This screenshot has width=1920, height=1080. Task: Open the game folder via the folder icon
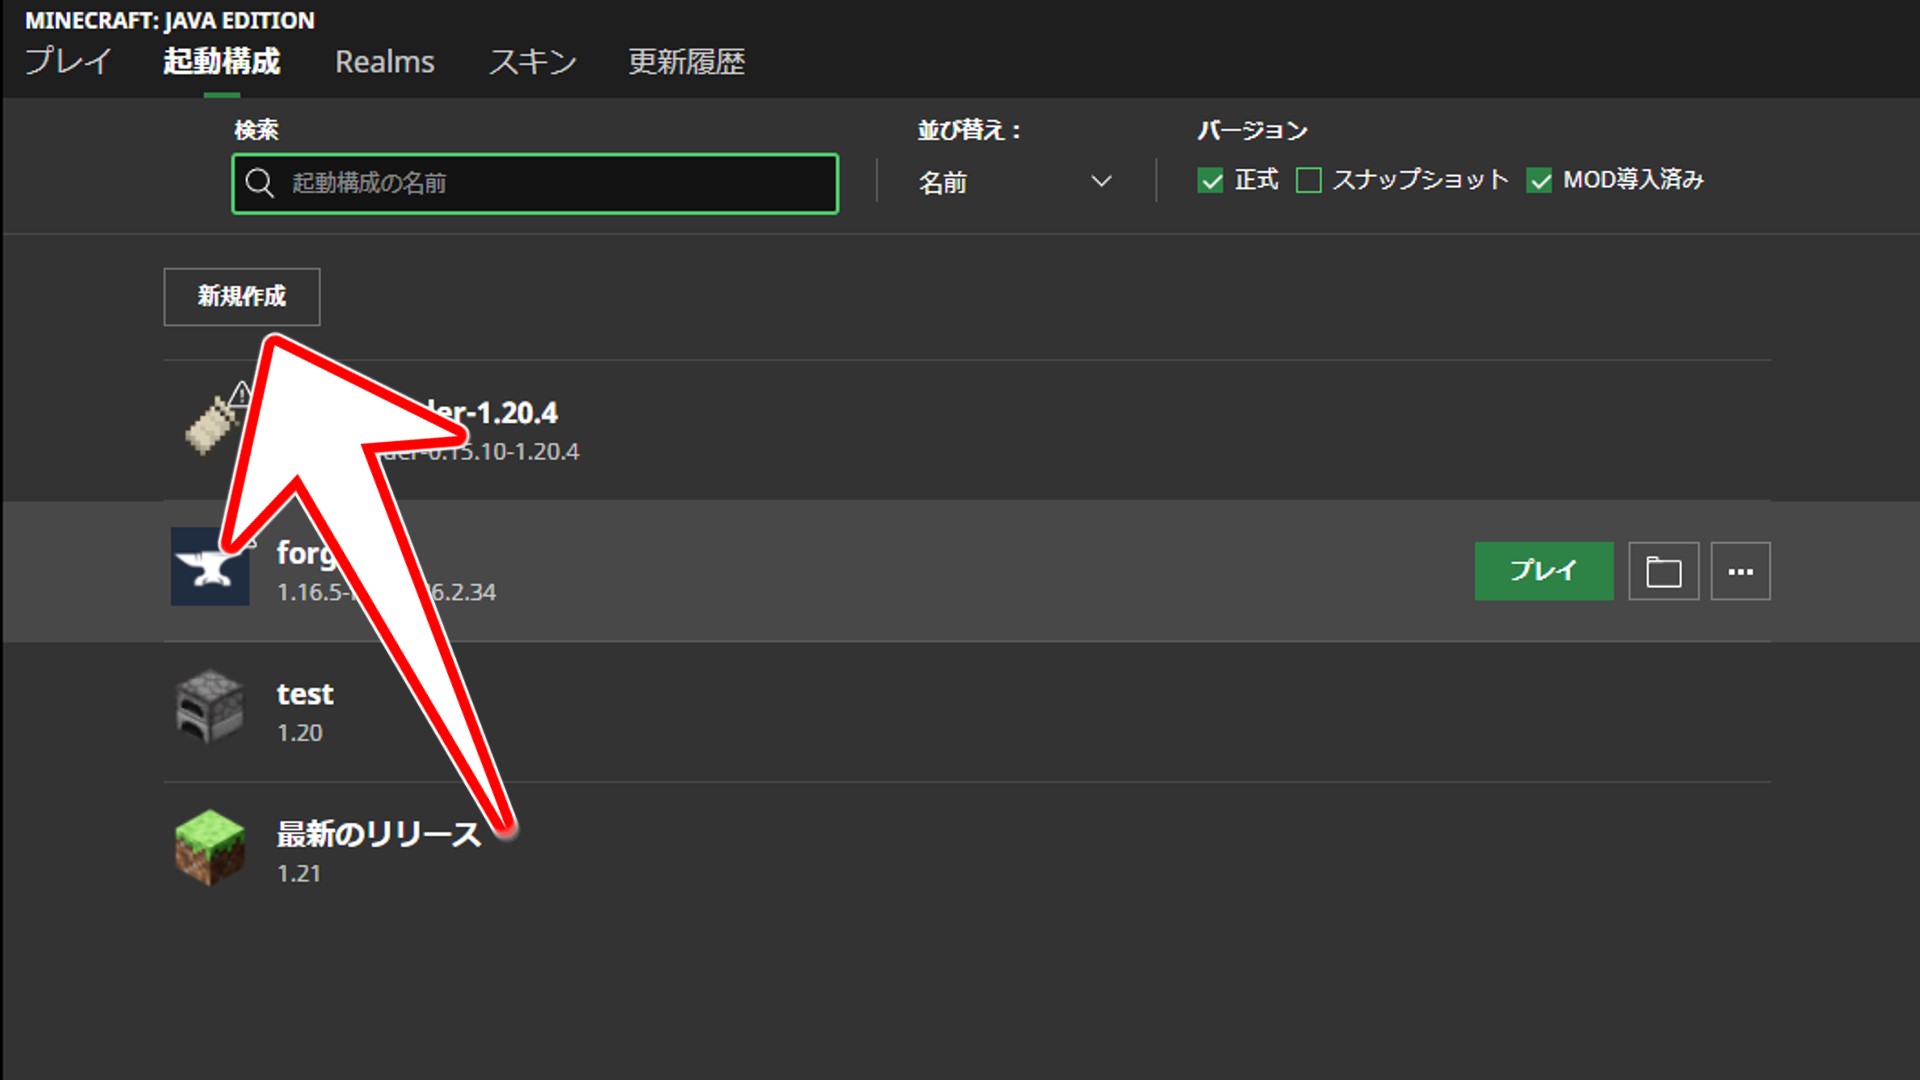1663,571
